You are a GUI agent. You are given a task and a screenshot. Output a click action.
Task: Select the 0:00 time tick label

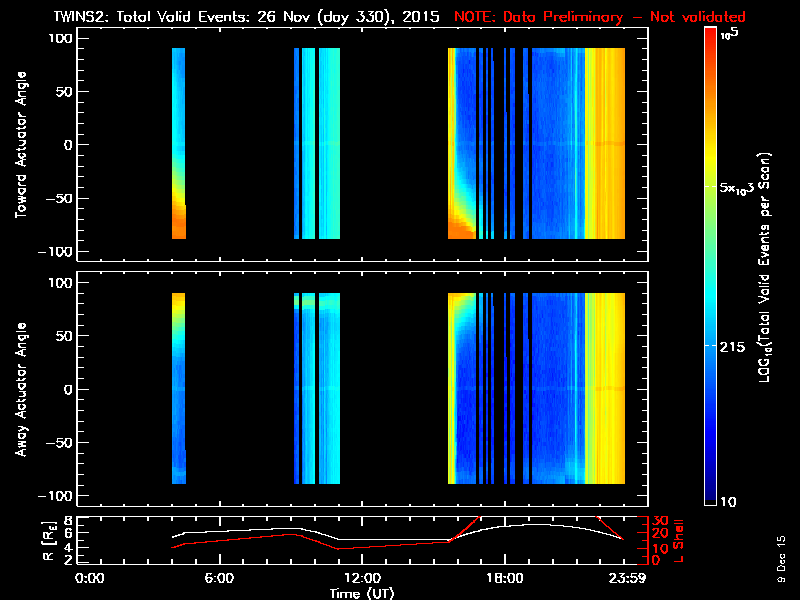(x=90, y=579)
